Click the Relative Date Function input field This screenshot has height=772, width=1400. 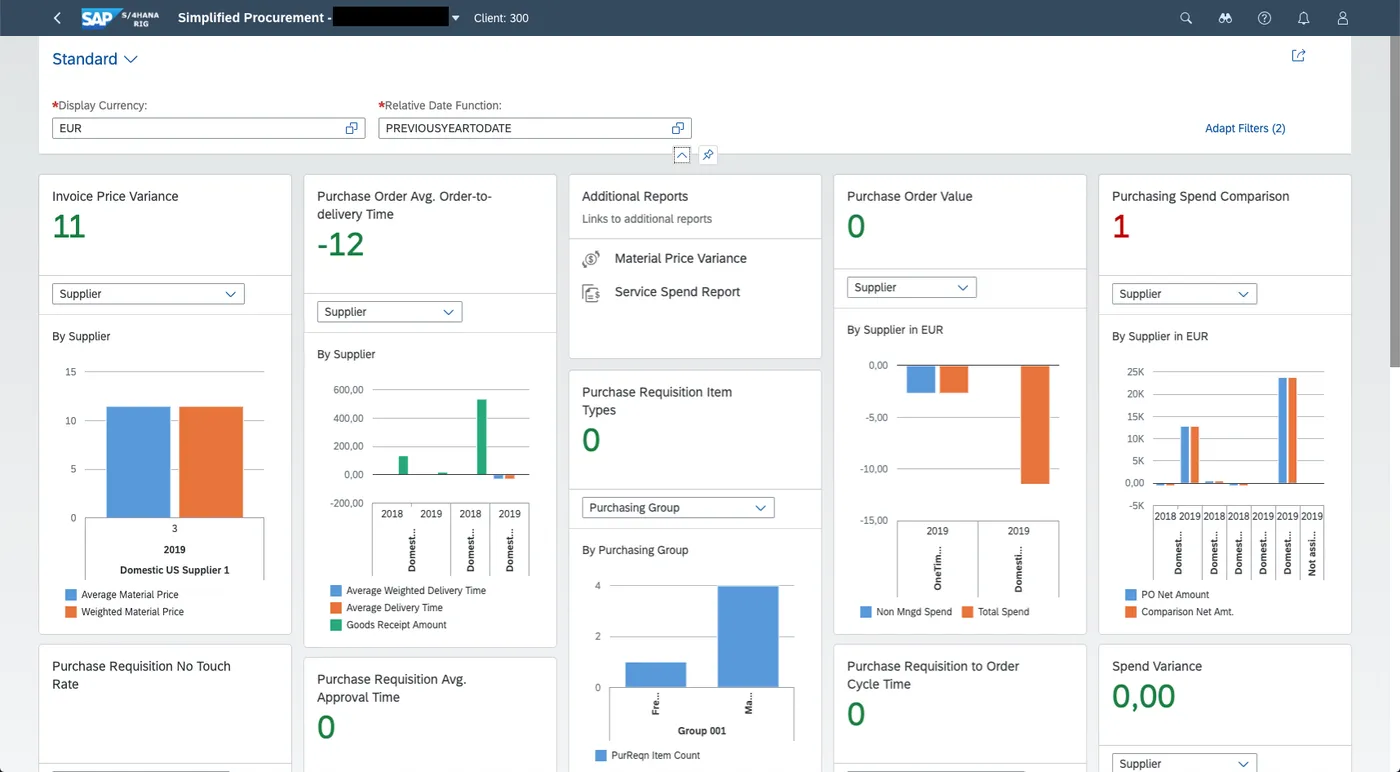[534, 128]
